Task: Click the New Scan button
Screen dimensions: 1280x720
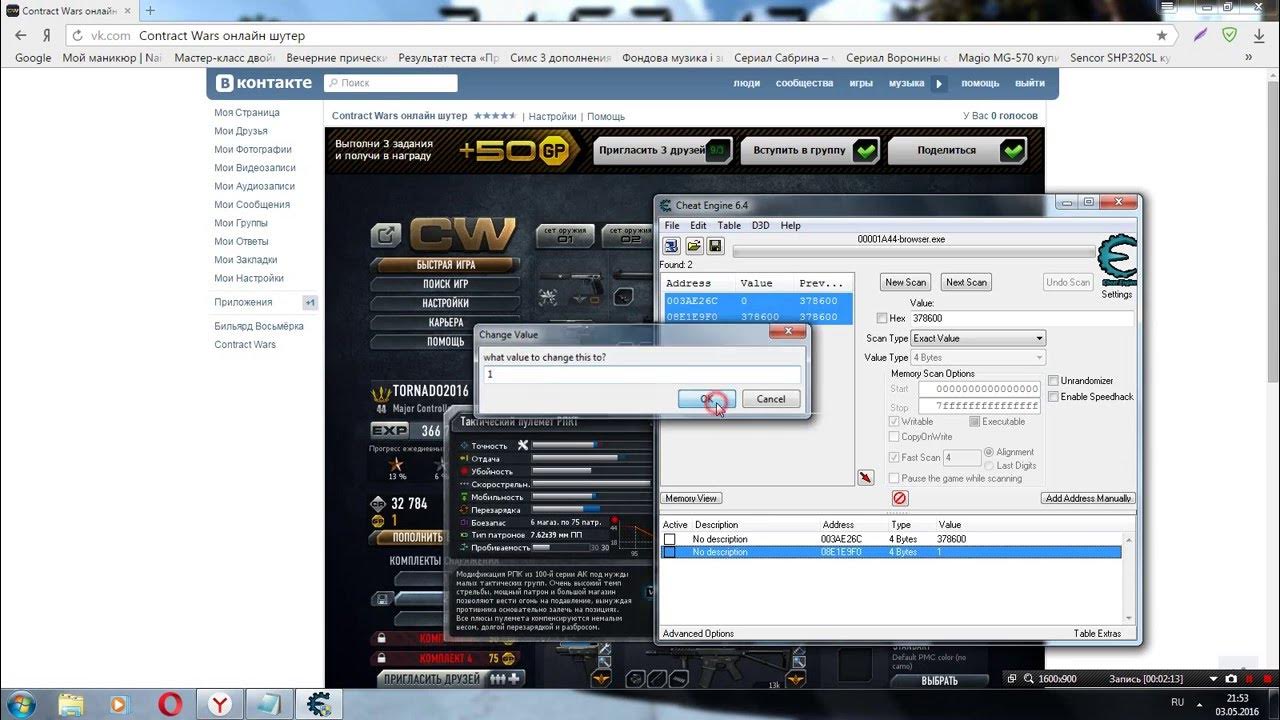Action: (905, 282)
